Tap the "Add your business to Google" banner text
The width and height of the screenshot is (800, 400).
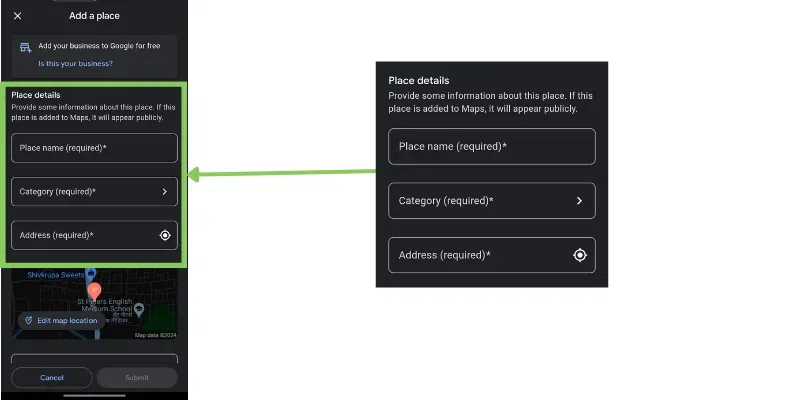(98, 46)
